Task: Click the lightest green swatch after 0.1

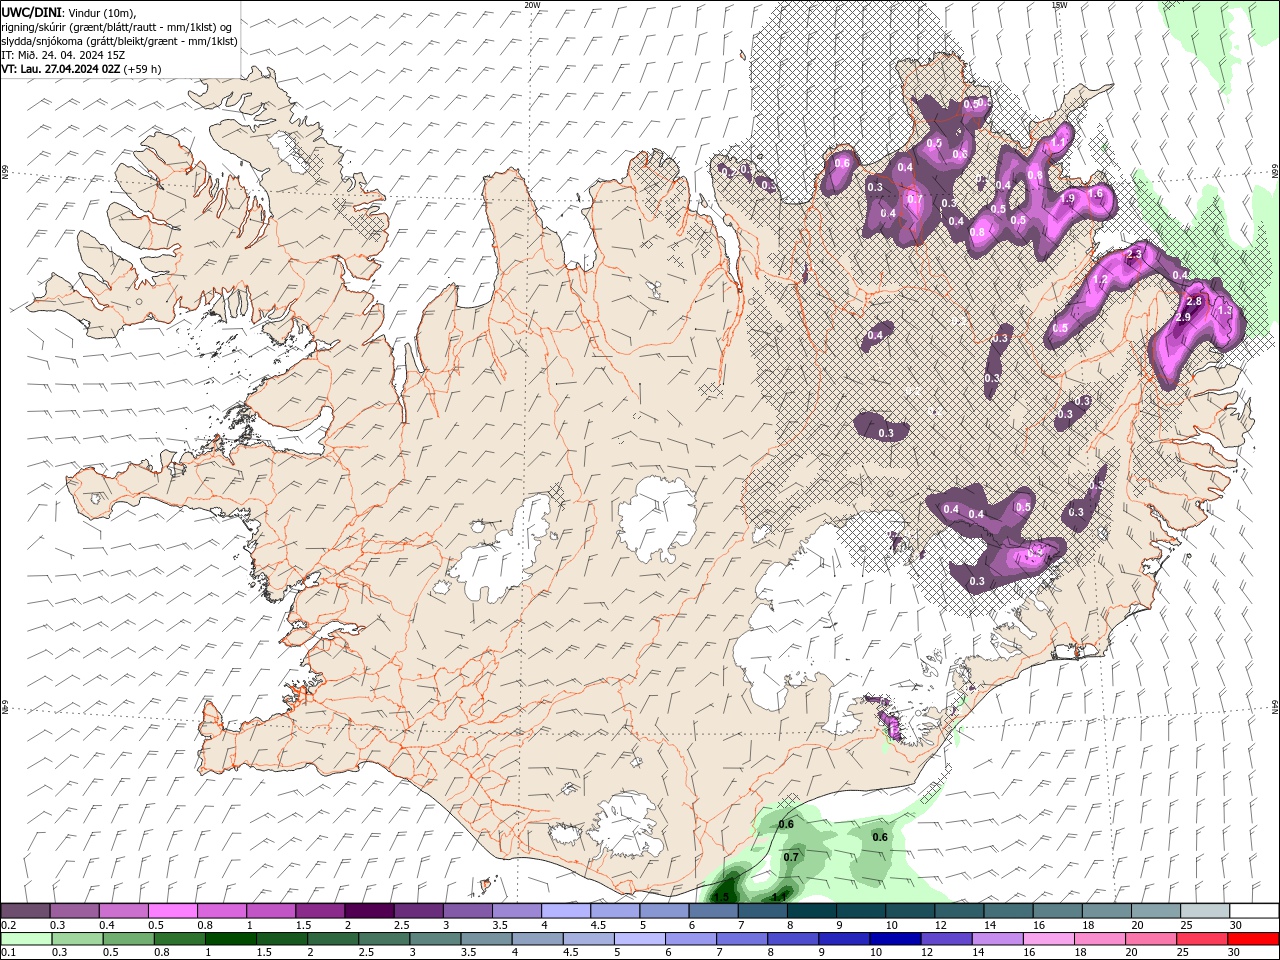Action: 26,939
